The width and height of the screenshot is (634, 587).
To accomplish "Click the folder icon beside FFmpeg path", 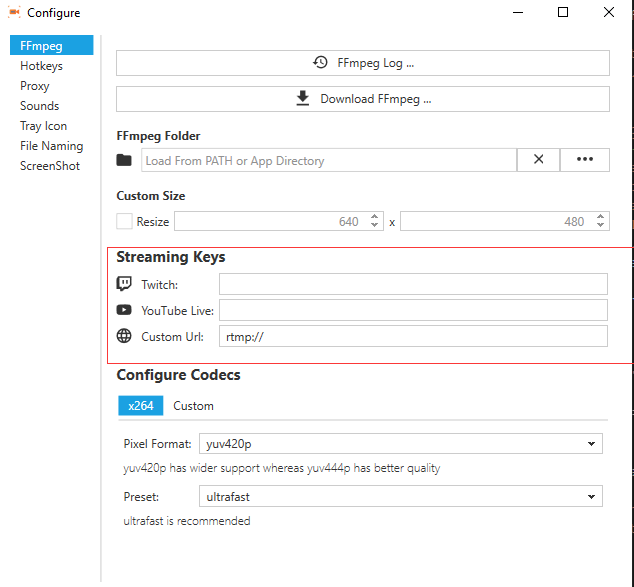I will tap(124, 160).
